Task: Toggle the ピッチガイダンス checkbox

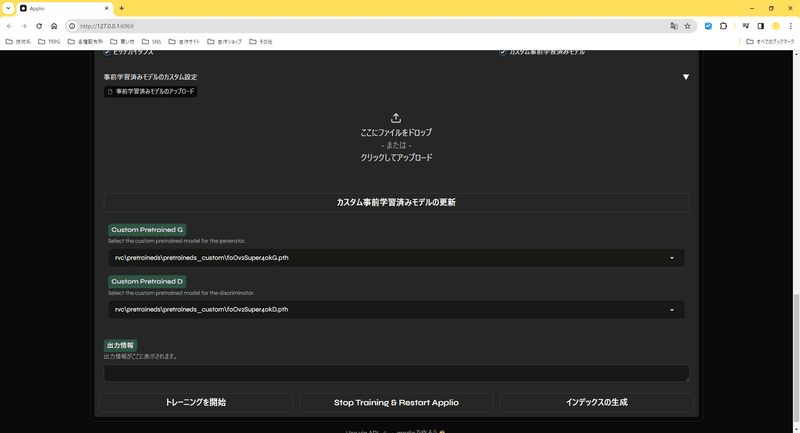Action: [107, 52]
